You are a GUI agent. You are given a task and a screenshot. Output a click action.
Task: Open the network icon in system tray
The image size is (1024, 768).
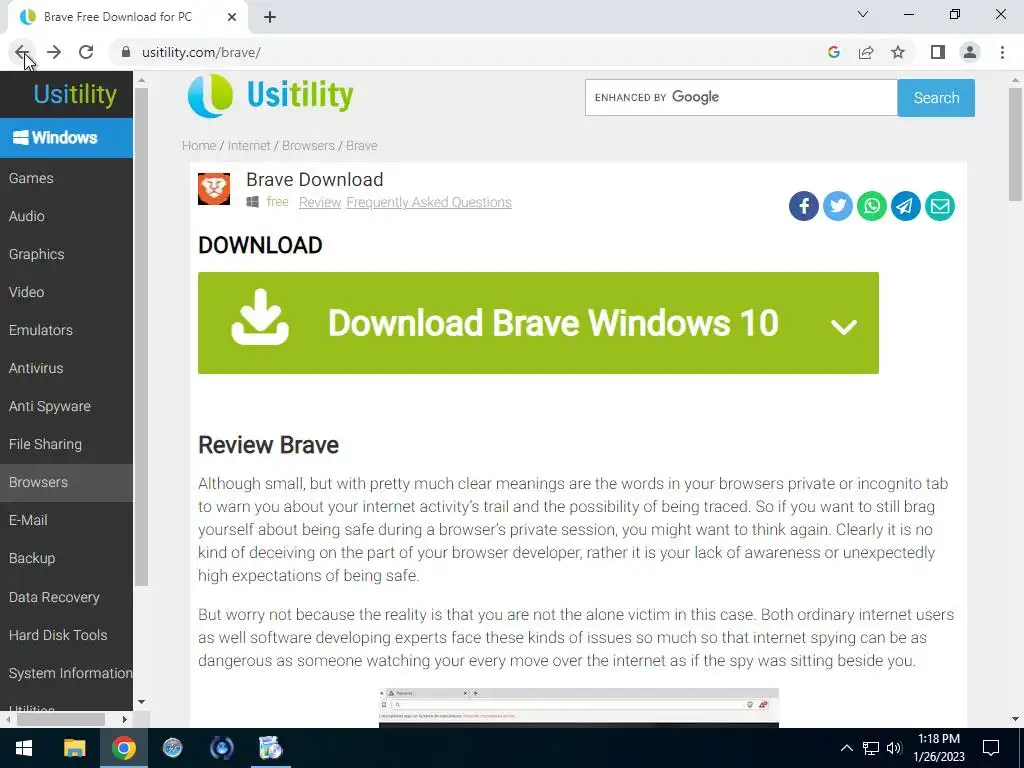(x=871, y=748)
